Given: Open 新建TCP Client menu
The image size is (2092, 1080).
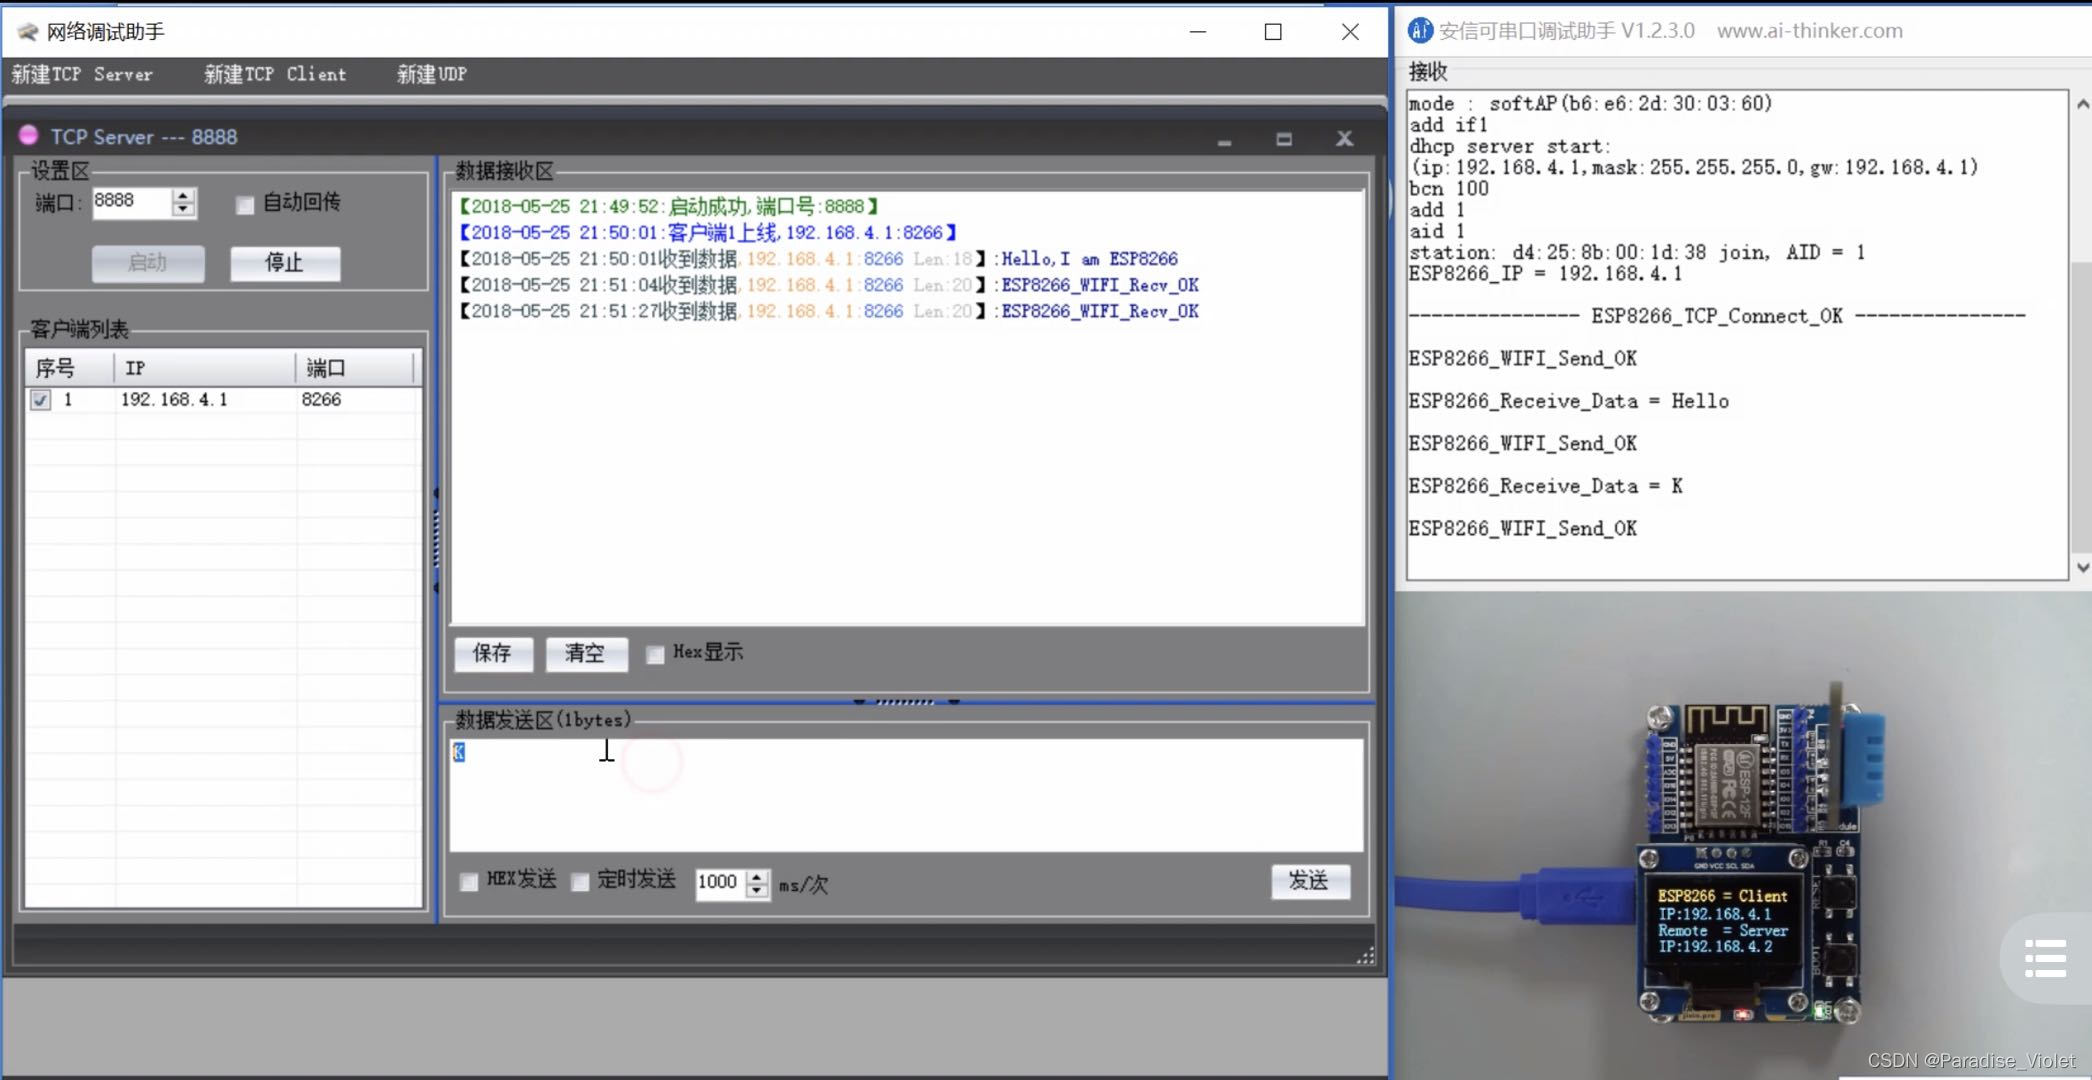Looking at the screenshot, I should 275,74.
